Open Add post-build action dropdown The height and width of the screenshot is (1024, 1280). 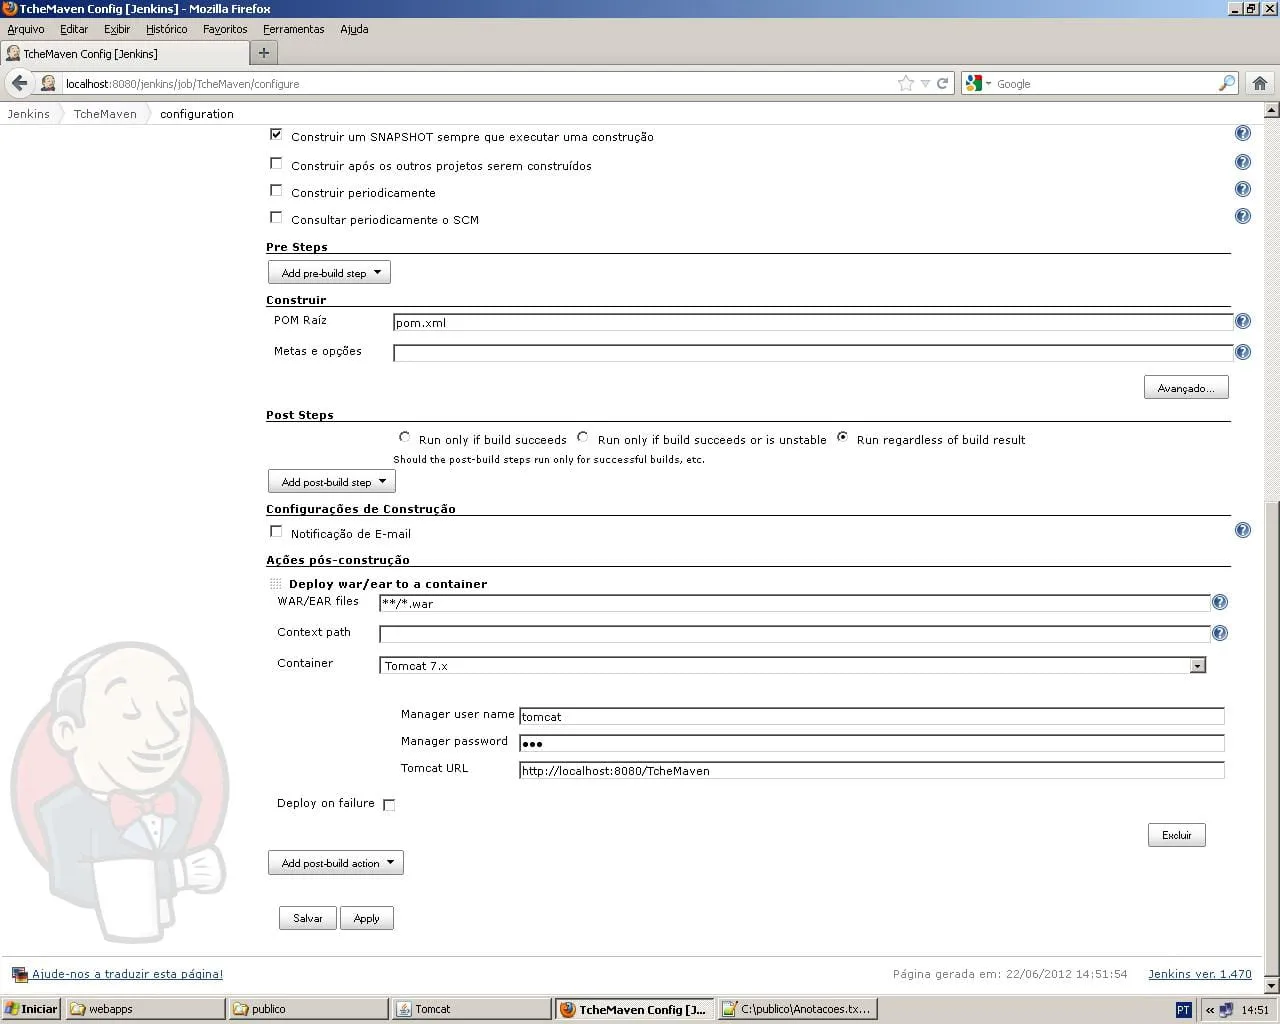tap(336, 863)
